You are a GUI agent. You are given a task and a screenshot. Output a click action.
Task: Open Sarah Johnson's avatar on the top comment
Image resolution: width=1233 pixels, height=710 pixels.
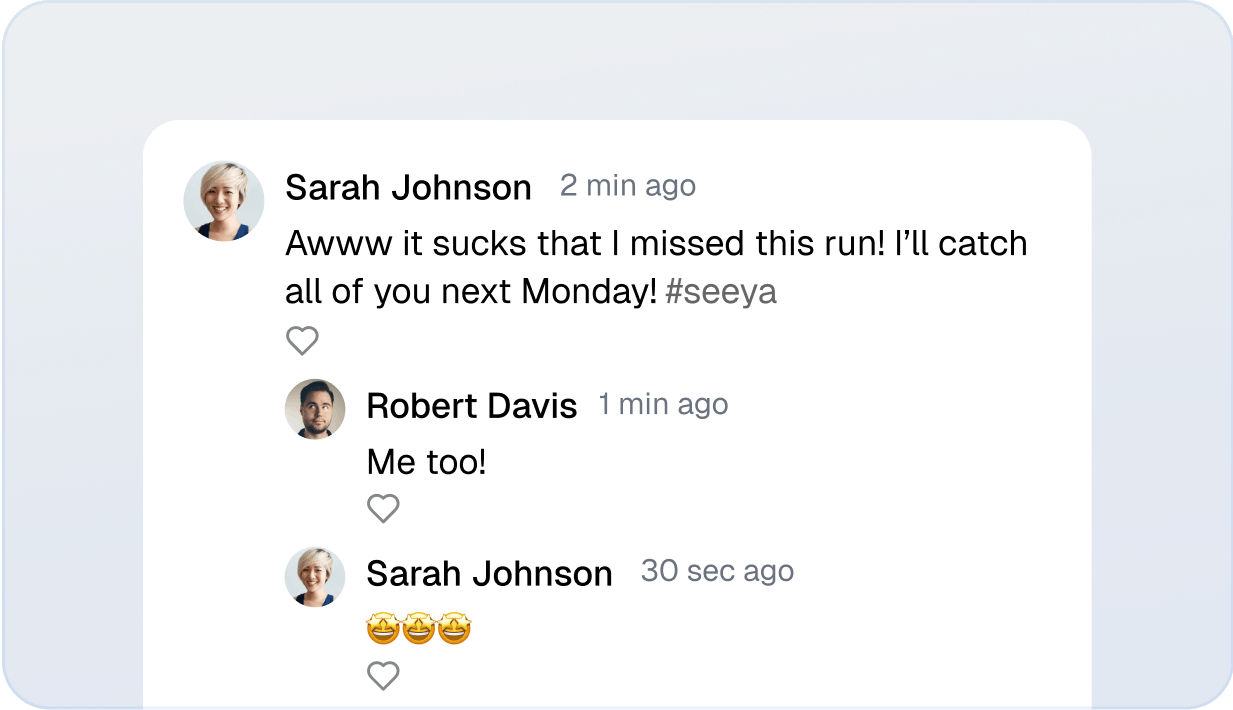[x=224, y=201]
